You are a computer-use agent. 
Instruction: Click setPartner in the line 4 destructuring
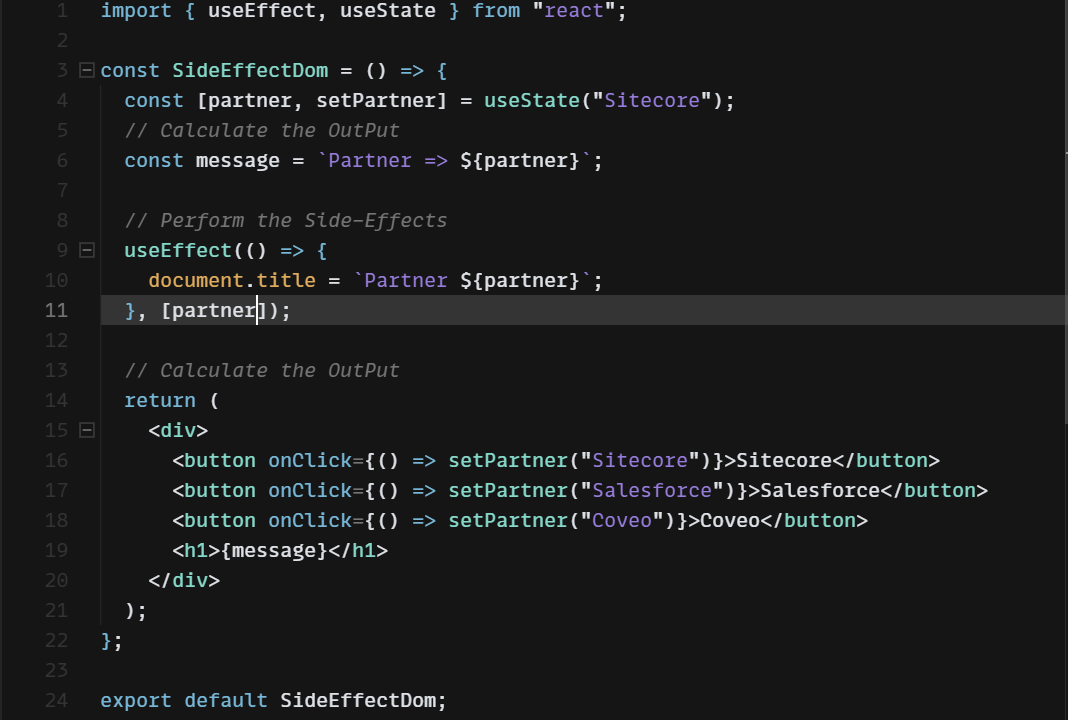click(x=376, y=100)
